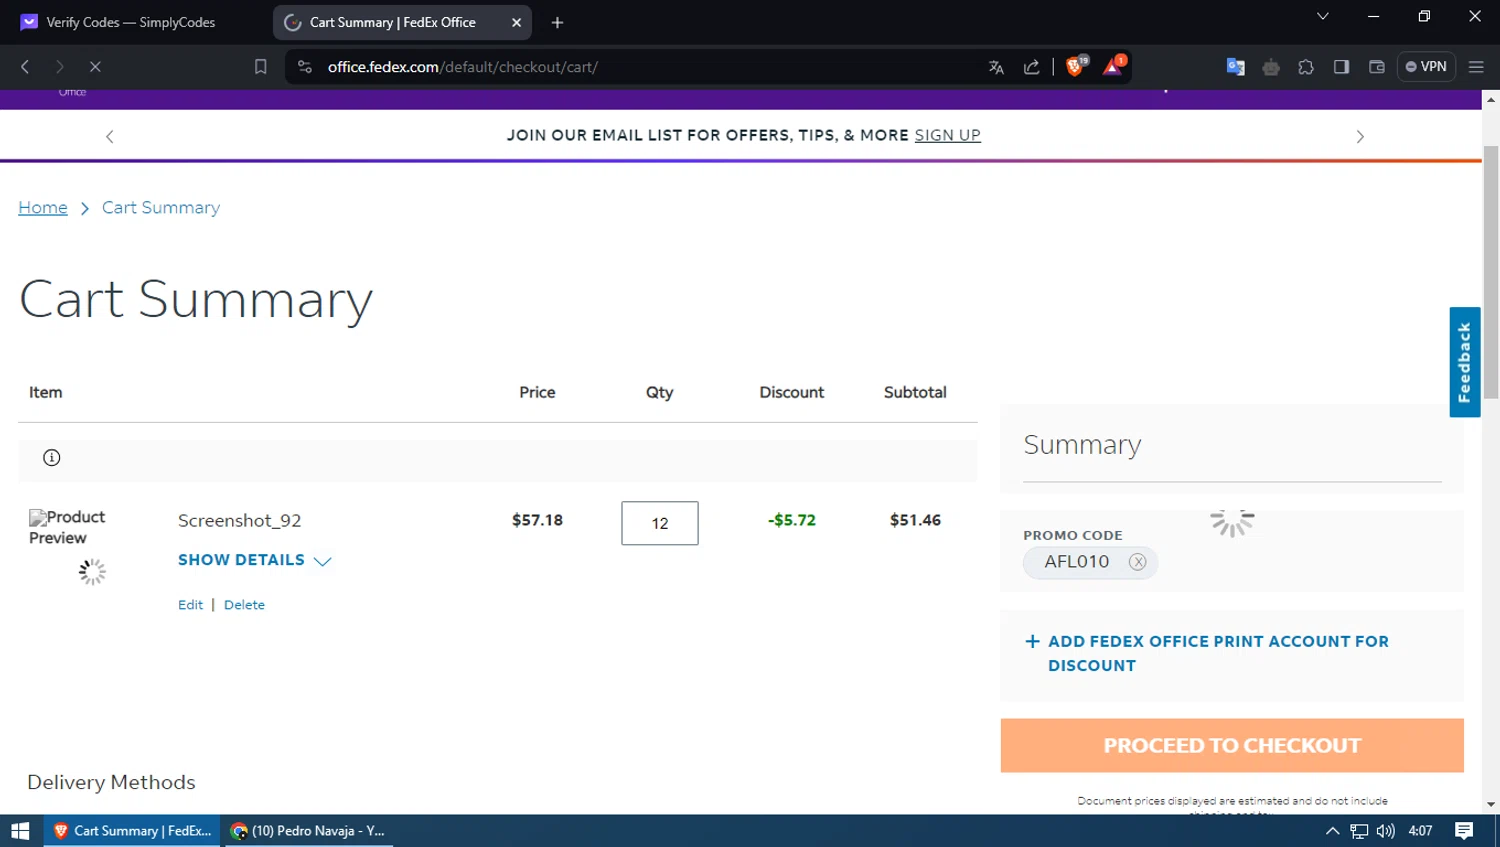Open the volume speaker tray icon

click(x=1385, y=831)
